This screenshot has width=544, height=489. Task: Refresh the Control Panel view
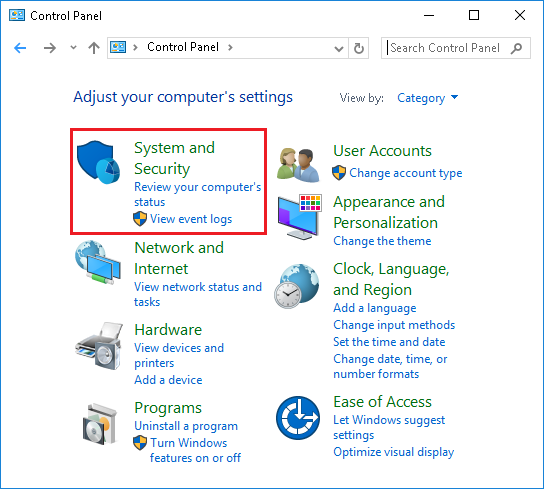pyautogui.click(x=359, y=48)
